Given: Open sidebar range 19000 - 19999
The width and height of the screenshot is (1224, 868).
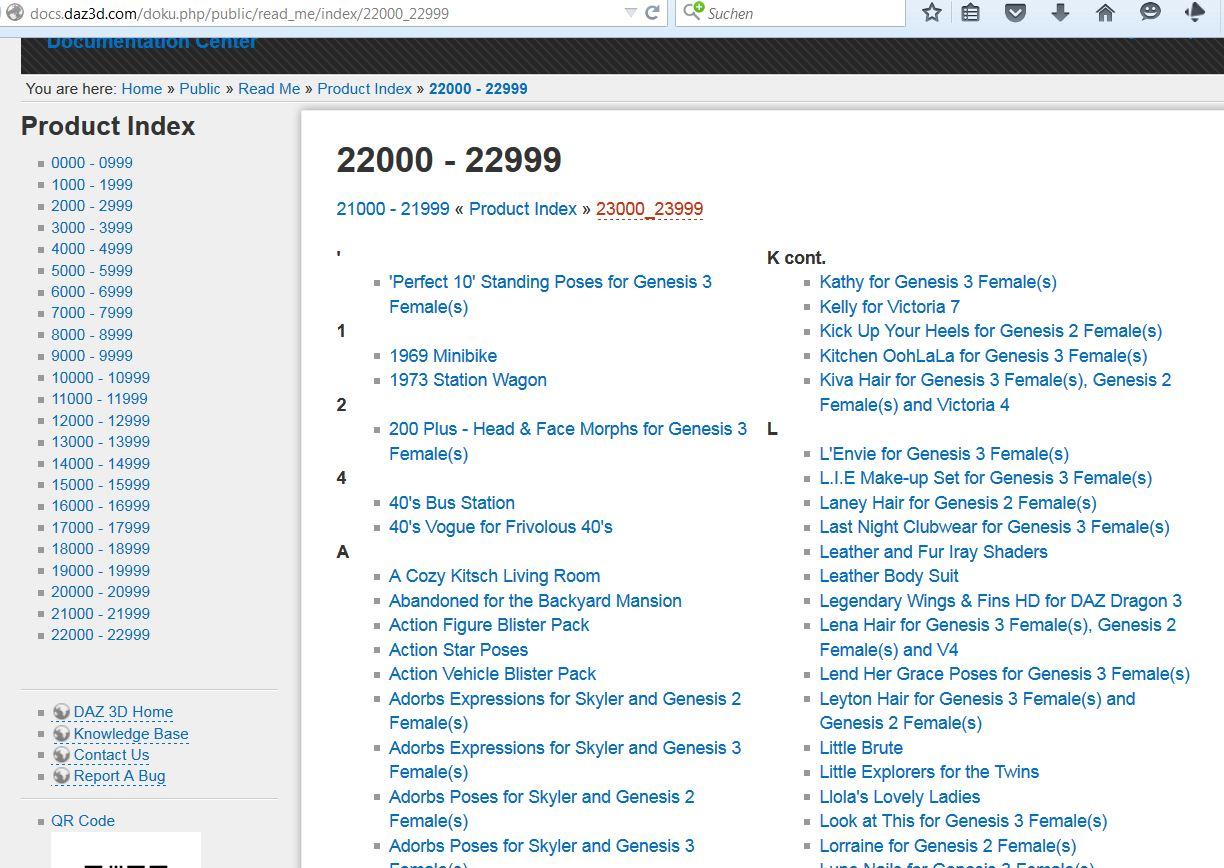Looking at the screenshot, I should click(x=100, y=571).
